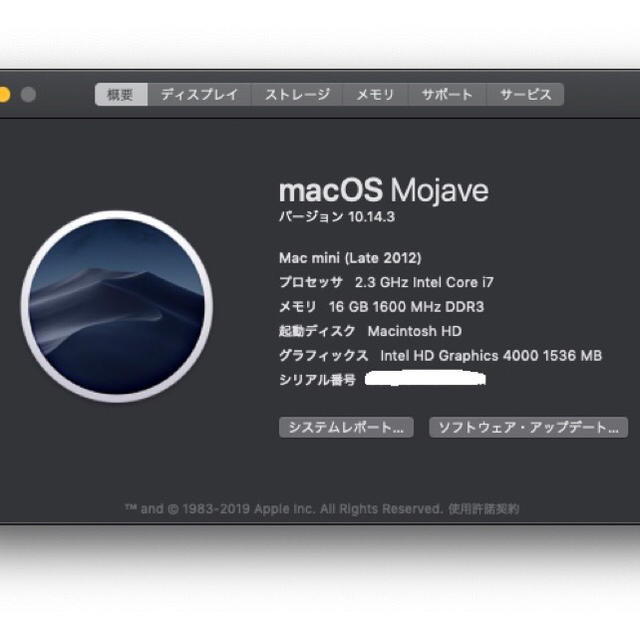Viewport: 640px width, 640px height.
Task: Open the ディスプレイ tab
Action: 200,95
